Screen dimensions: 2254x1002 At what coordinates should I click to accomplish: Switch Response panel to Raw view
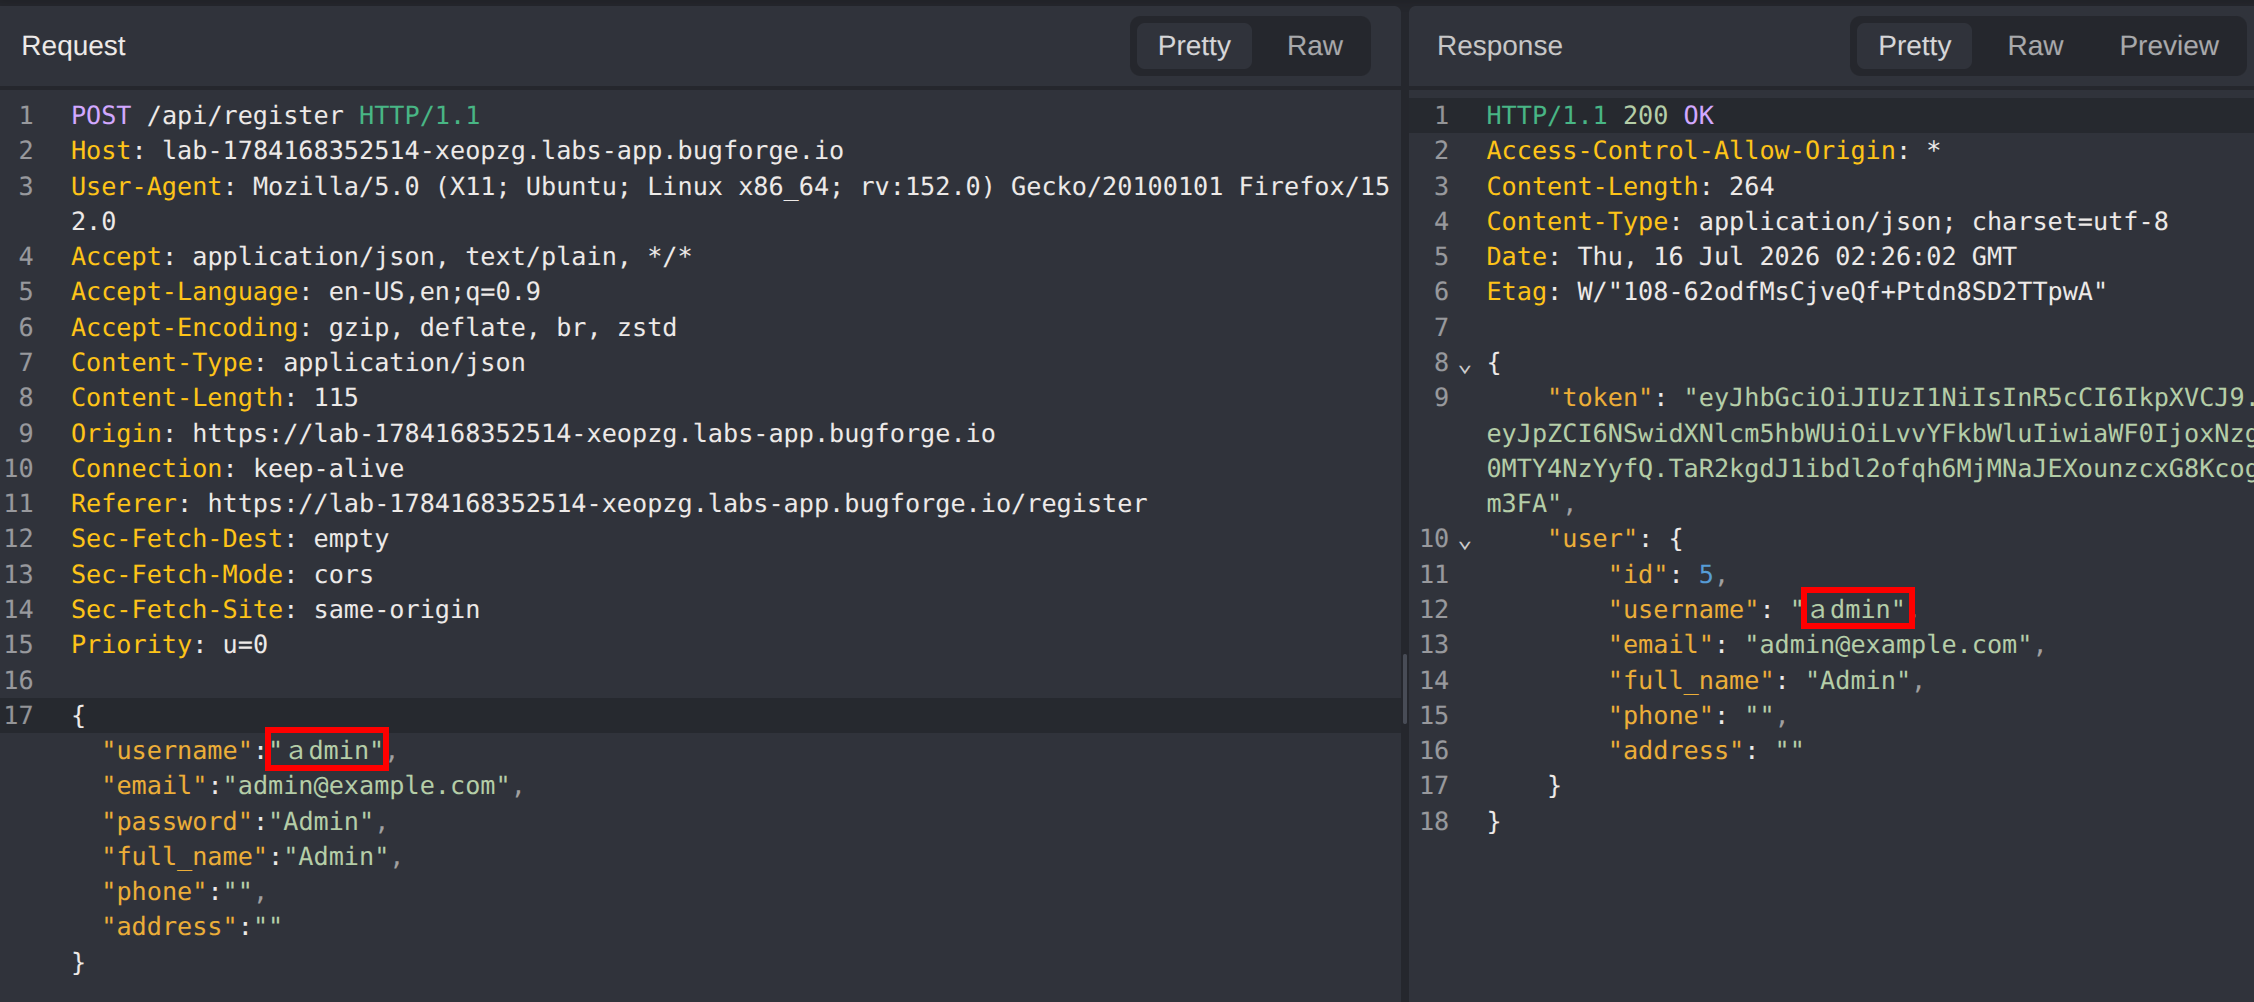[2035, 46]
